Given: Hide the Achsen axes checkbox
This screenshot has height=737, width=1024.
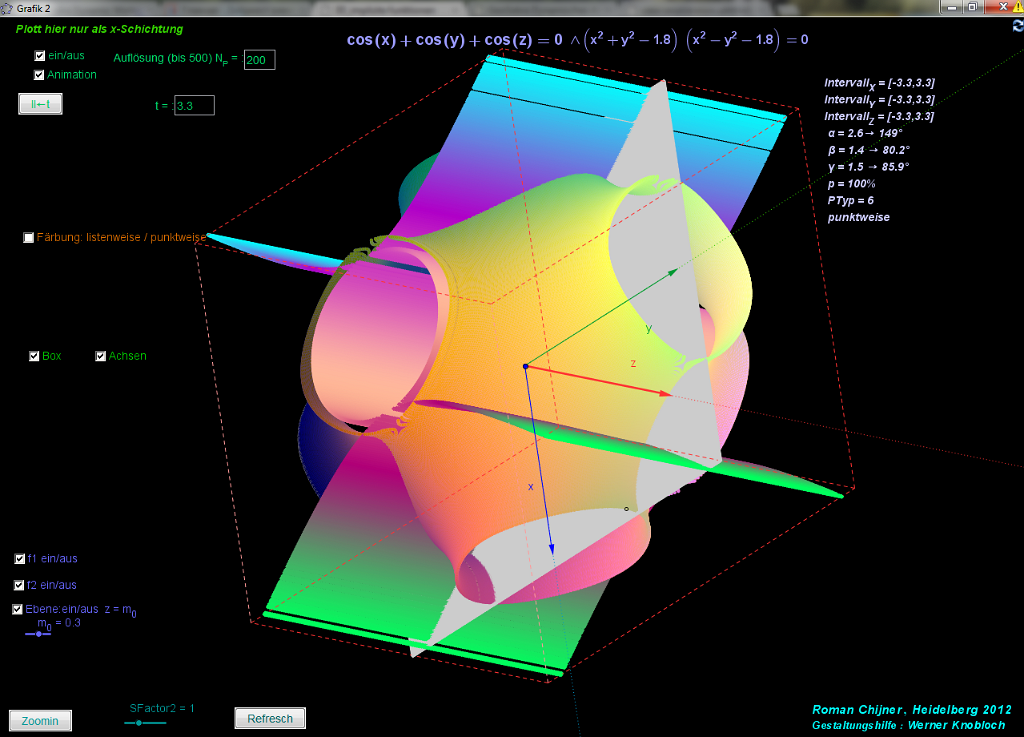Looking at the screenshot, I should pyautogui.click(x=101, y=356).
